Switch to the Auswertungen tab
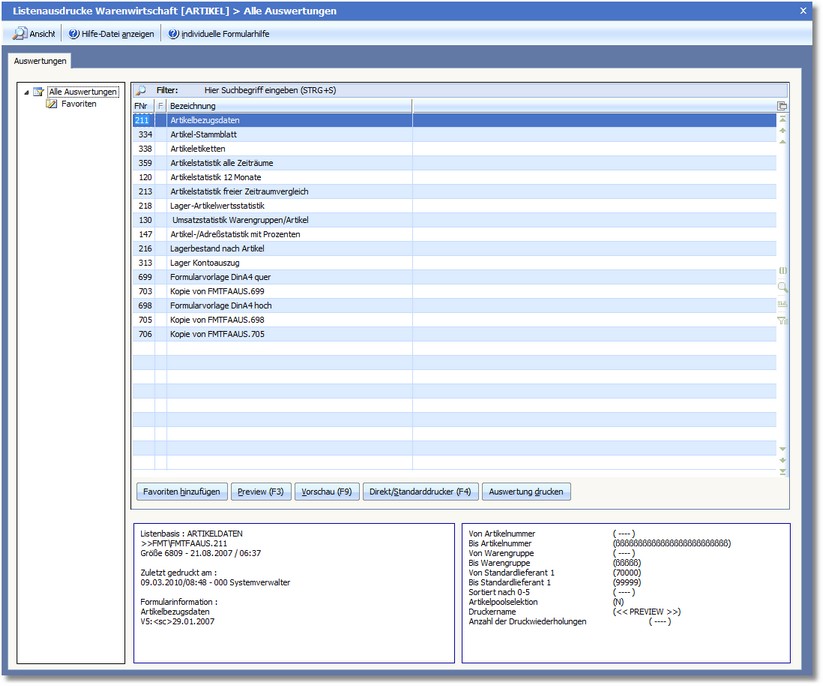 point(41,62)
